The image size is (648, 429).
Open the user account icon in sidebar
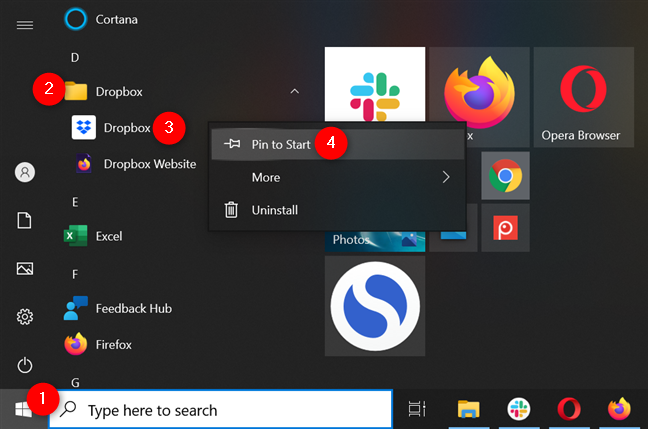click(x=25, y=172)
